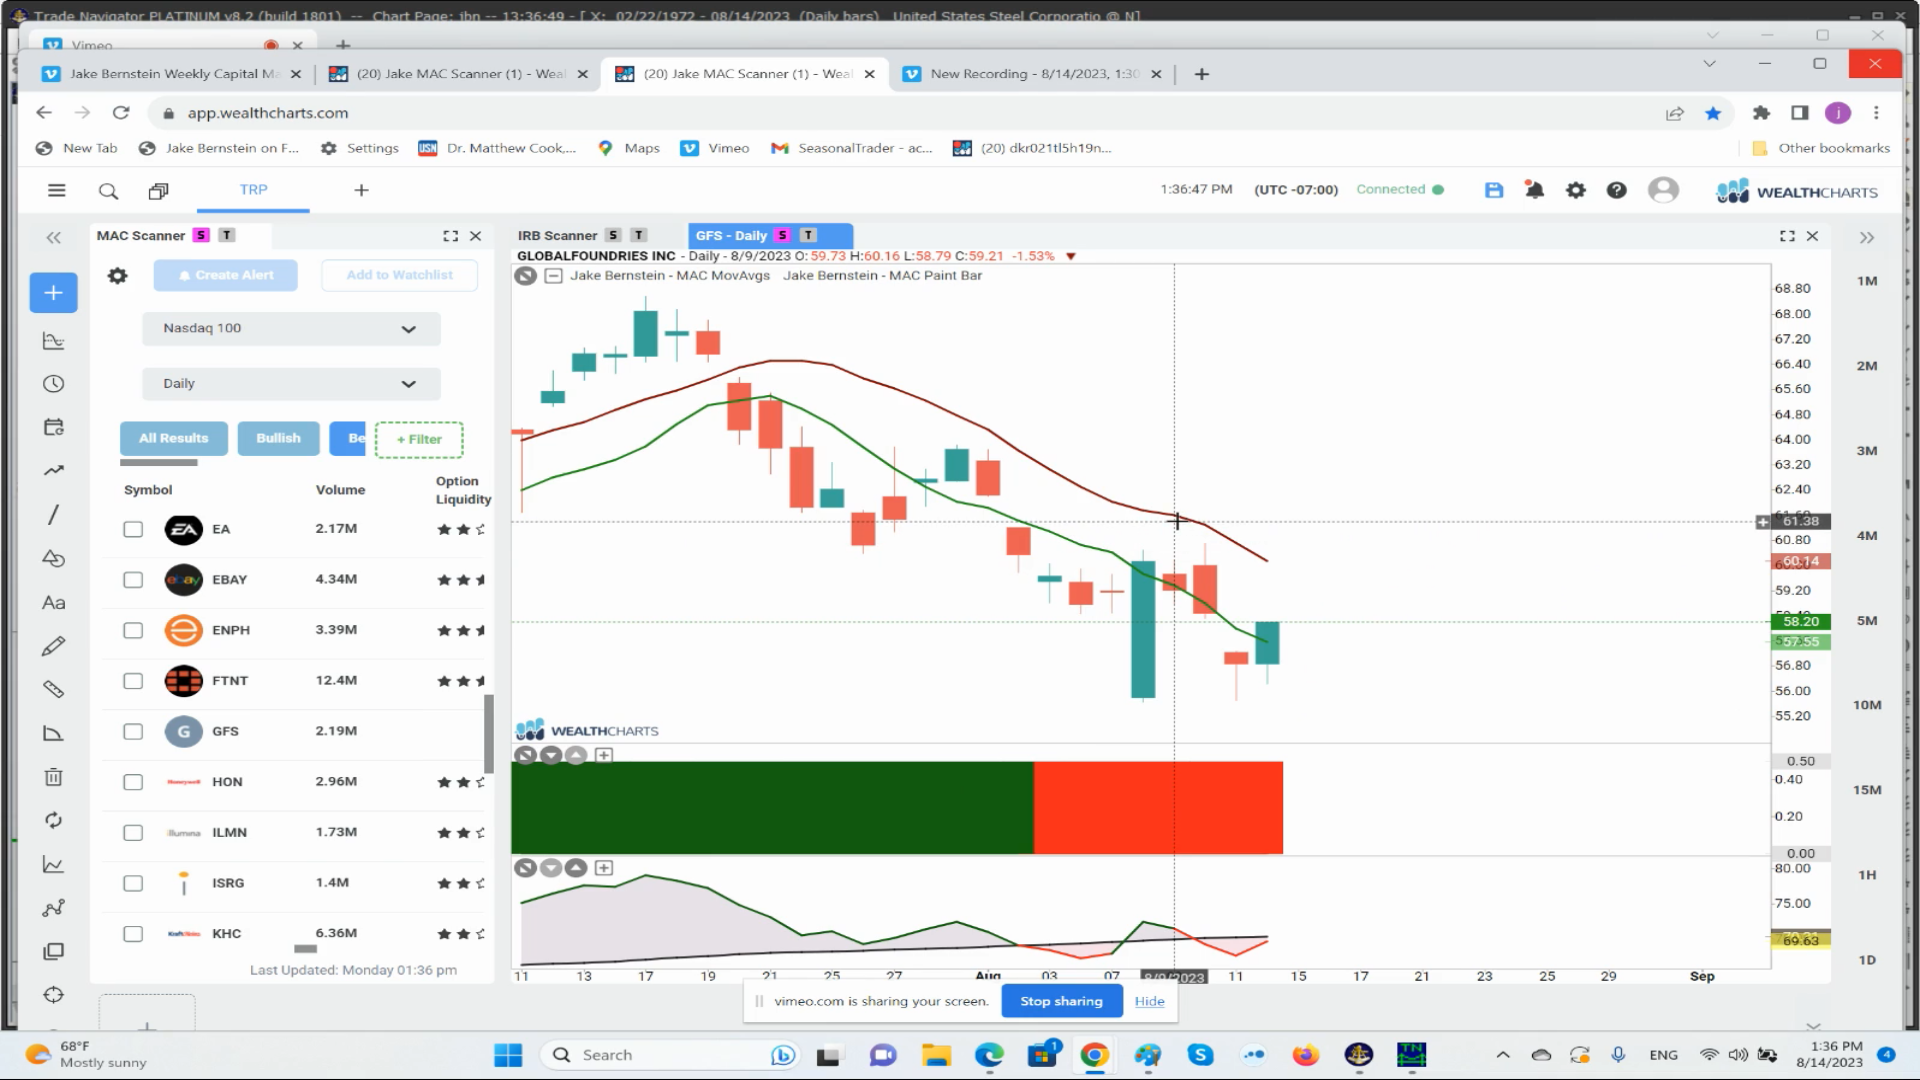Expand MAC histogram pane plus box
The image size is (1920, 1080).
point(604,755)
